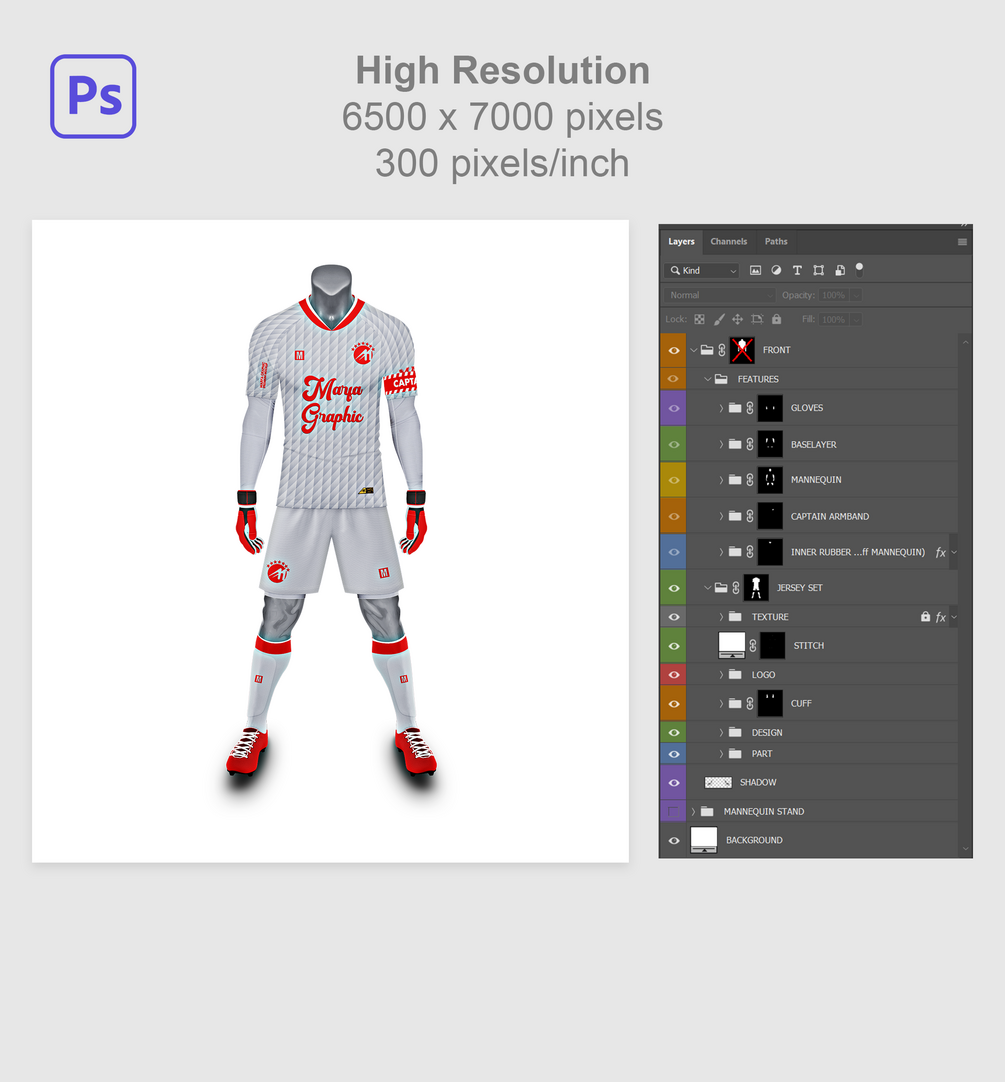Hide the BACKGROUND layer
1005x1082 pixels.
point(674,840)
